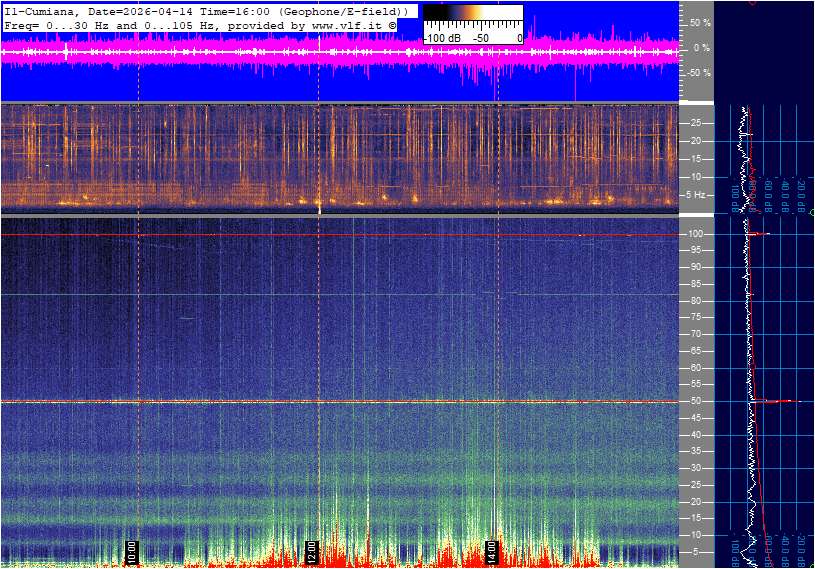Viewport: 815px width, 569px height.
Task: Click the '-50 %' amplitude axis label
Action: coord(699,73)
